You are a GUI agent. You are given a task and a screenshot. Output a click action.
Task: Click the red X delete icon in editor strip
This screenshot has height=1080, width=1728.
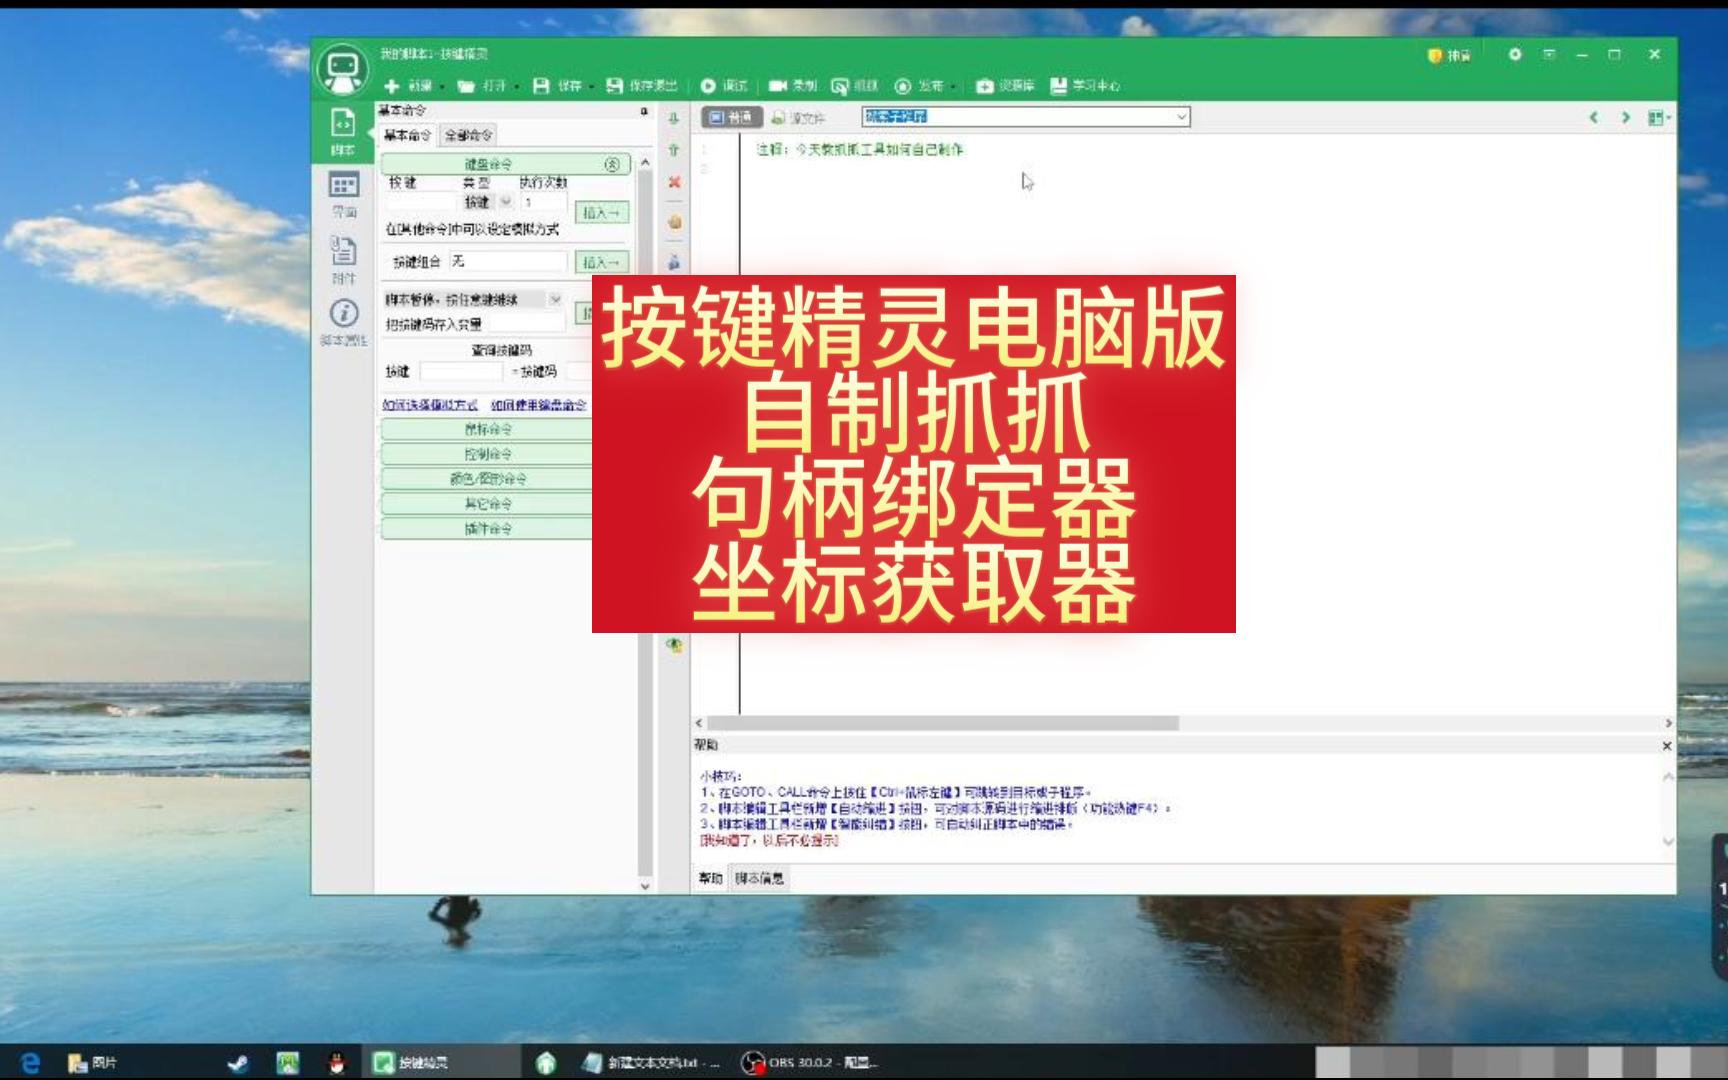click(674, 182)
